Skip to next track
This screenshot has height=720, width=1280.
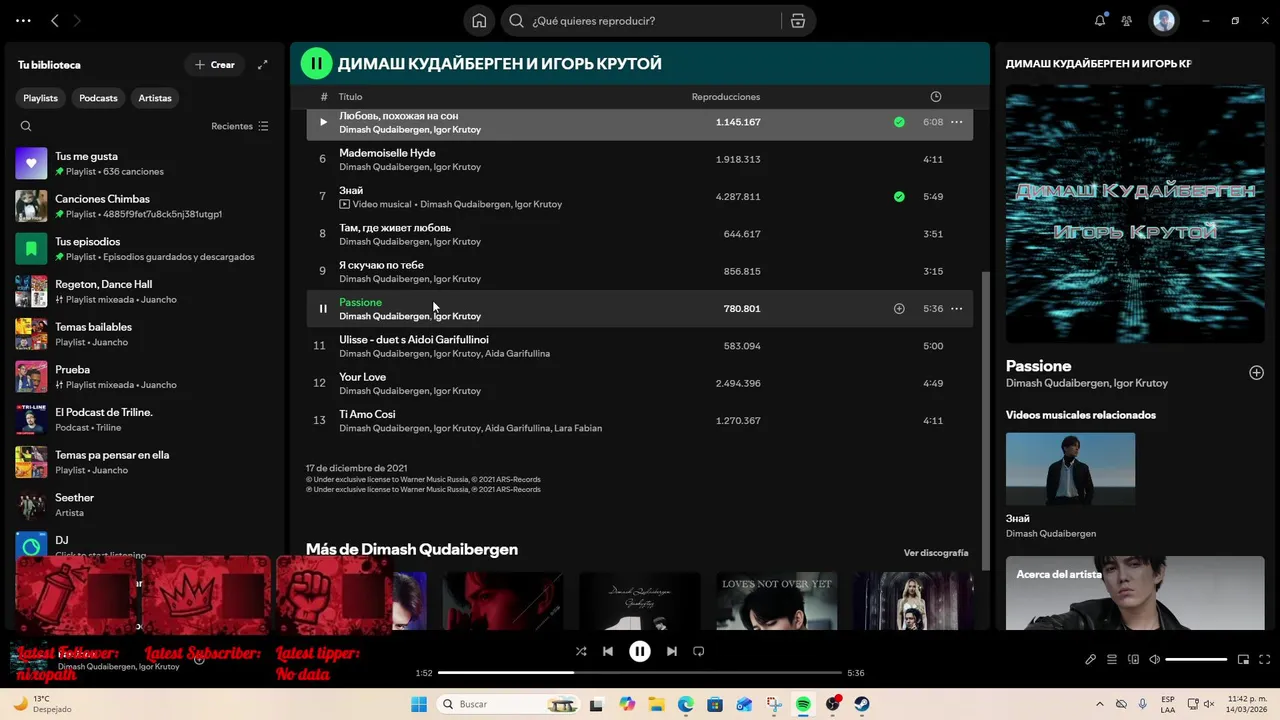pyautogui.click(x=672, y=651)
